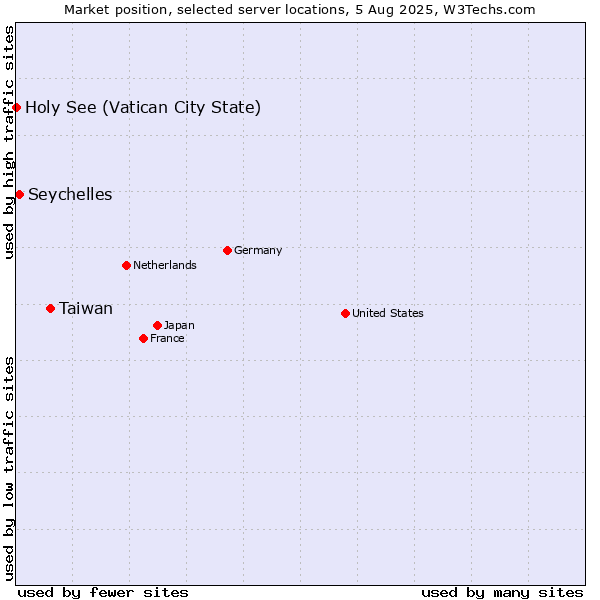Click 'used by high traffic sites' axis label

[x=9, y=142]
